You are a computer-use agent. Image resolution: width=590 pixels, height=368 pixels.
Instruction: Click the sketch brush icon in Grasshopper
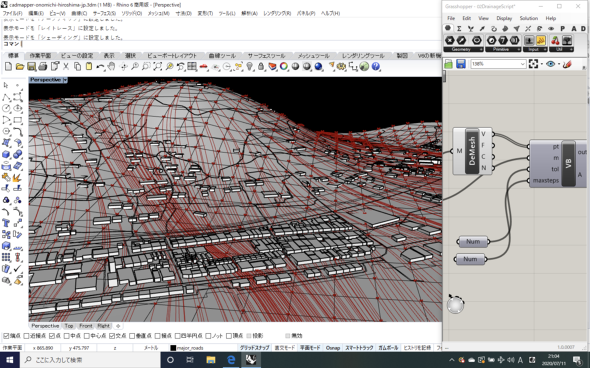pos(567,64)
